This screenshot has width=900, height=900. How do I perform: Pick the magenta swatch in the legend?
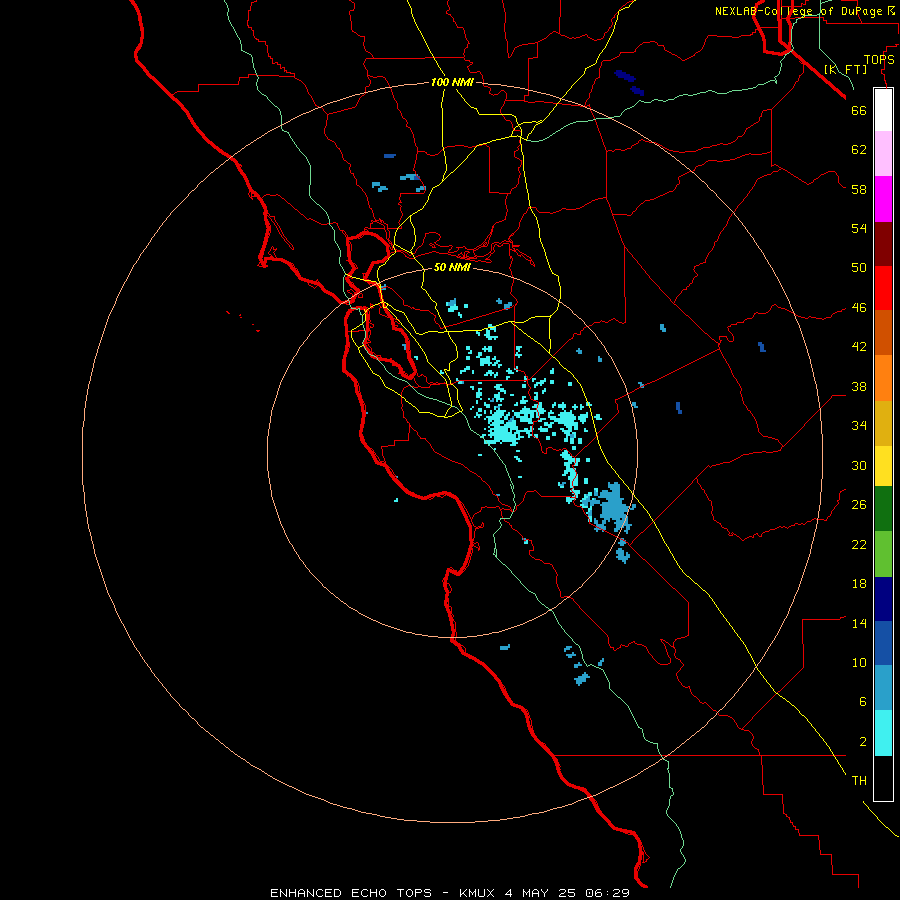(883, 199)
